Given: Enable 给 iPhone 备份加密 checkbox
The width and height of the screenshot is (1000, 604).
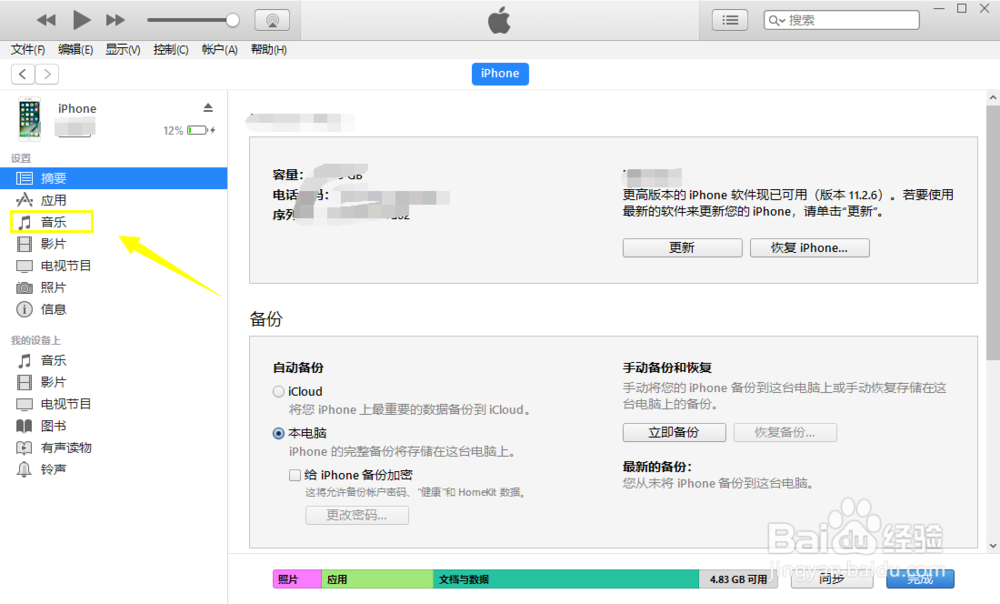Looking at the screenshot, I should [x=295, y=475].
